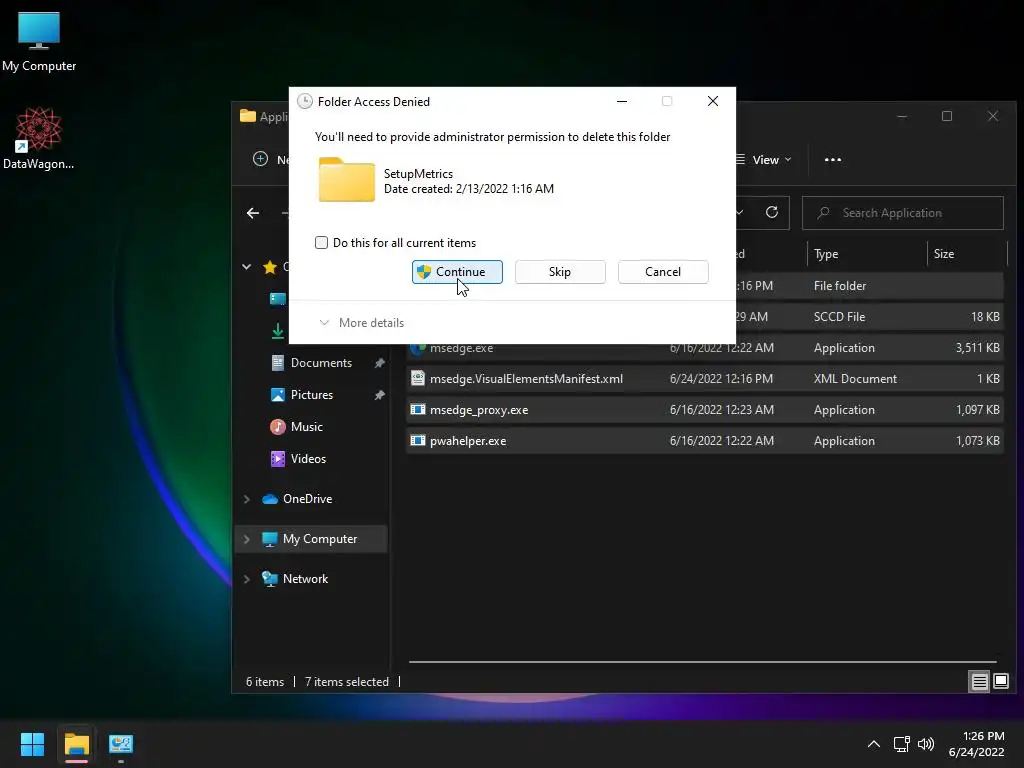Cancel the folder delete operation
Image resolution: width=1024 pixels, height=768 pixels.
click(x=663, y=272)
